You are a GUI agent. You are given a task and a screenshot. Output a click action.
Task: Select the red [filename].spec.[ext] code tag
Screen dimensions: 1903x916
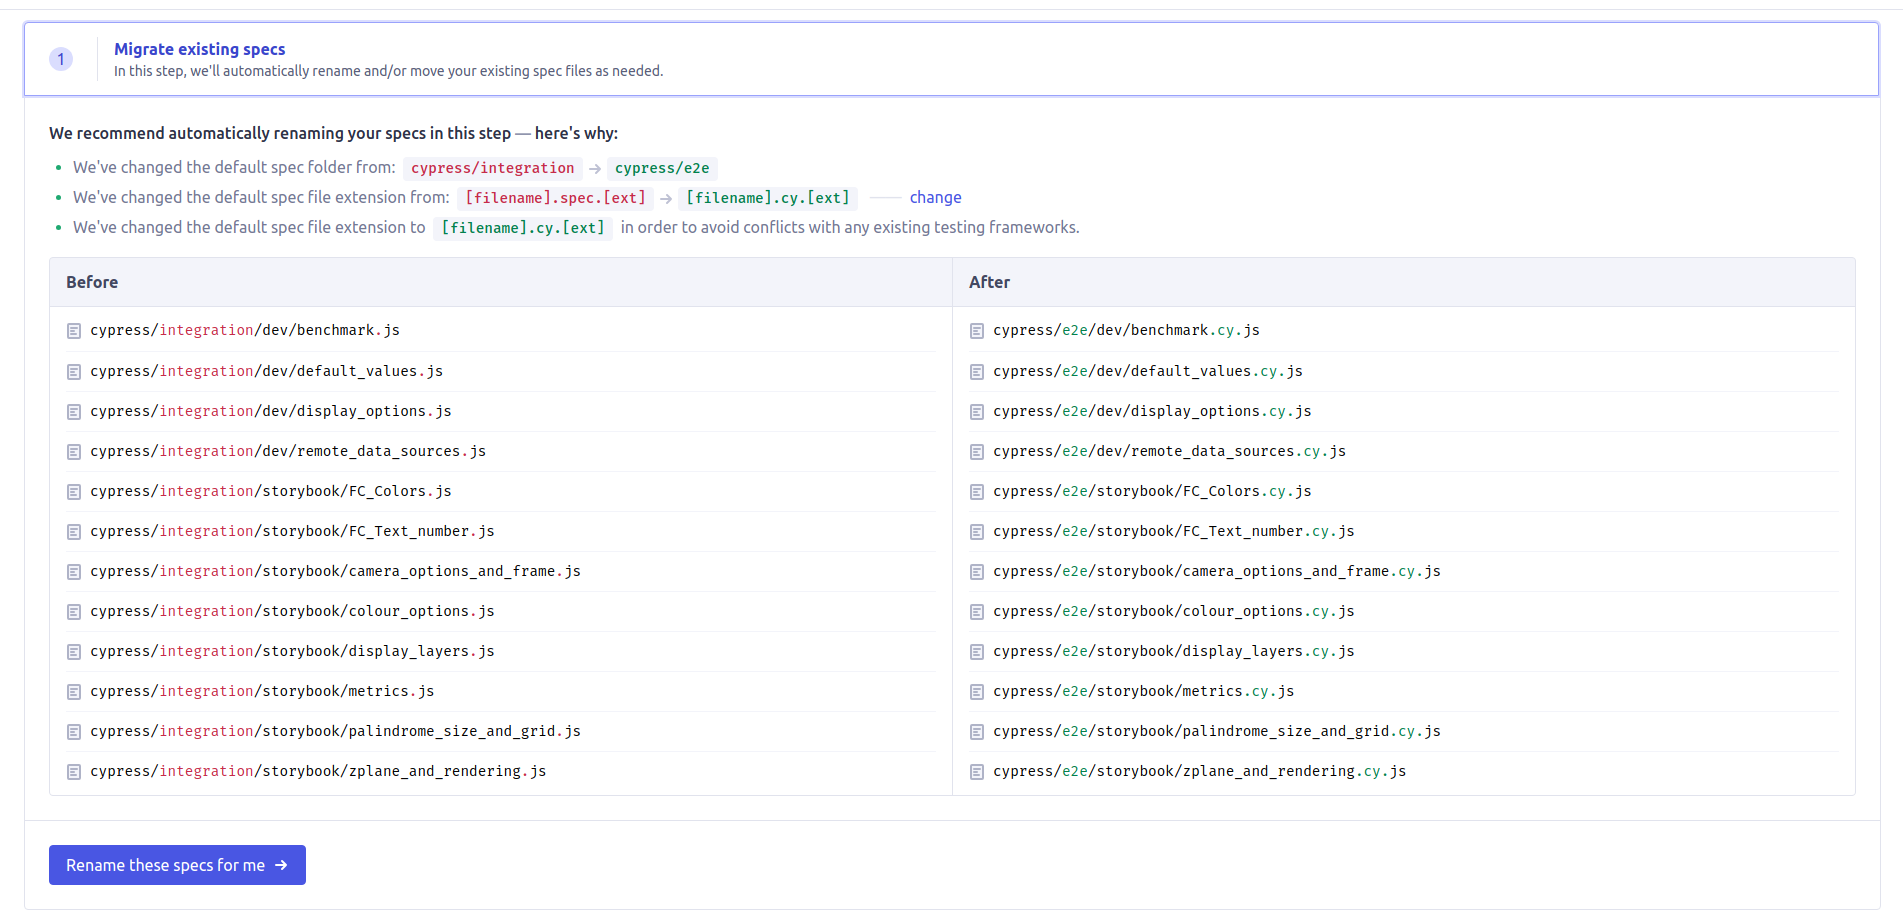coord(555,198)
